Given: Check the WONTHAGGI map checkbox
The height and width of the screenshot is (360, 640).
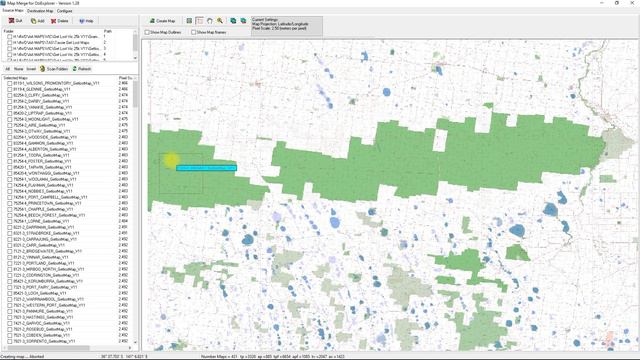Looking at the screenshot, I should 9,173.
